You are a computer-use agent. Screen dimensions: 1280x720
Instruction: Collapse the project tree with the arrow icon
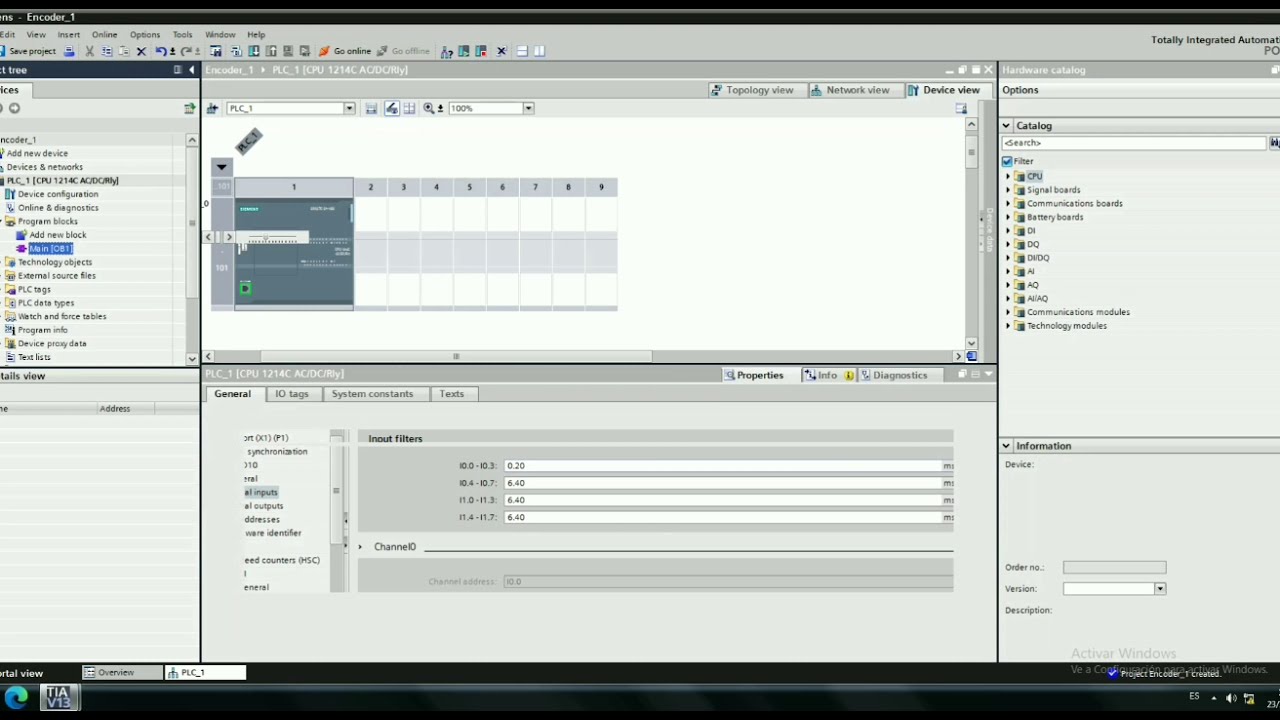[191, 70]
